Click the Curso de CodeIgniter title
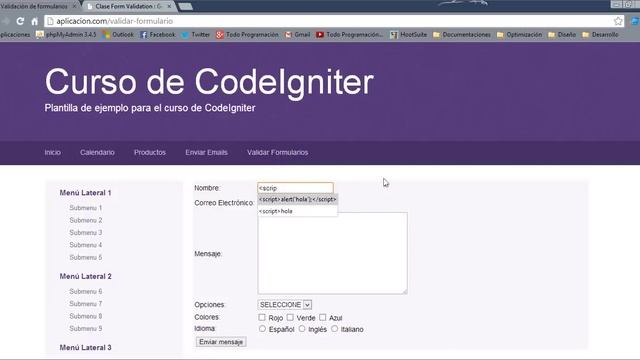640x360 pixels. [x=209, y=82]
